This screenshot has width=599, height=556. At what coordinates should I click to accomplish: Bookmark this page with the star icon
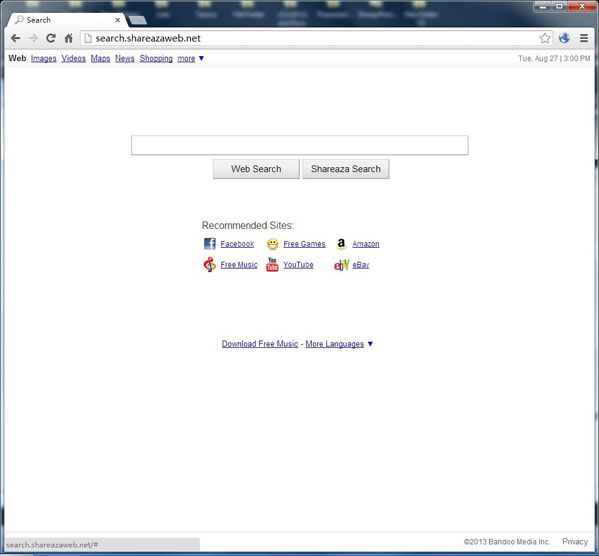(545, 38)
